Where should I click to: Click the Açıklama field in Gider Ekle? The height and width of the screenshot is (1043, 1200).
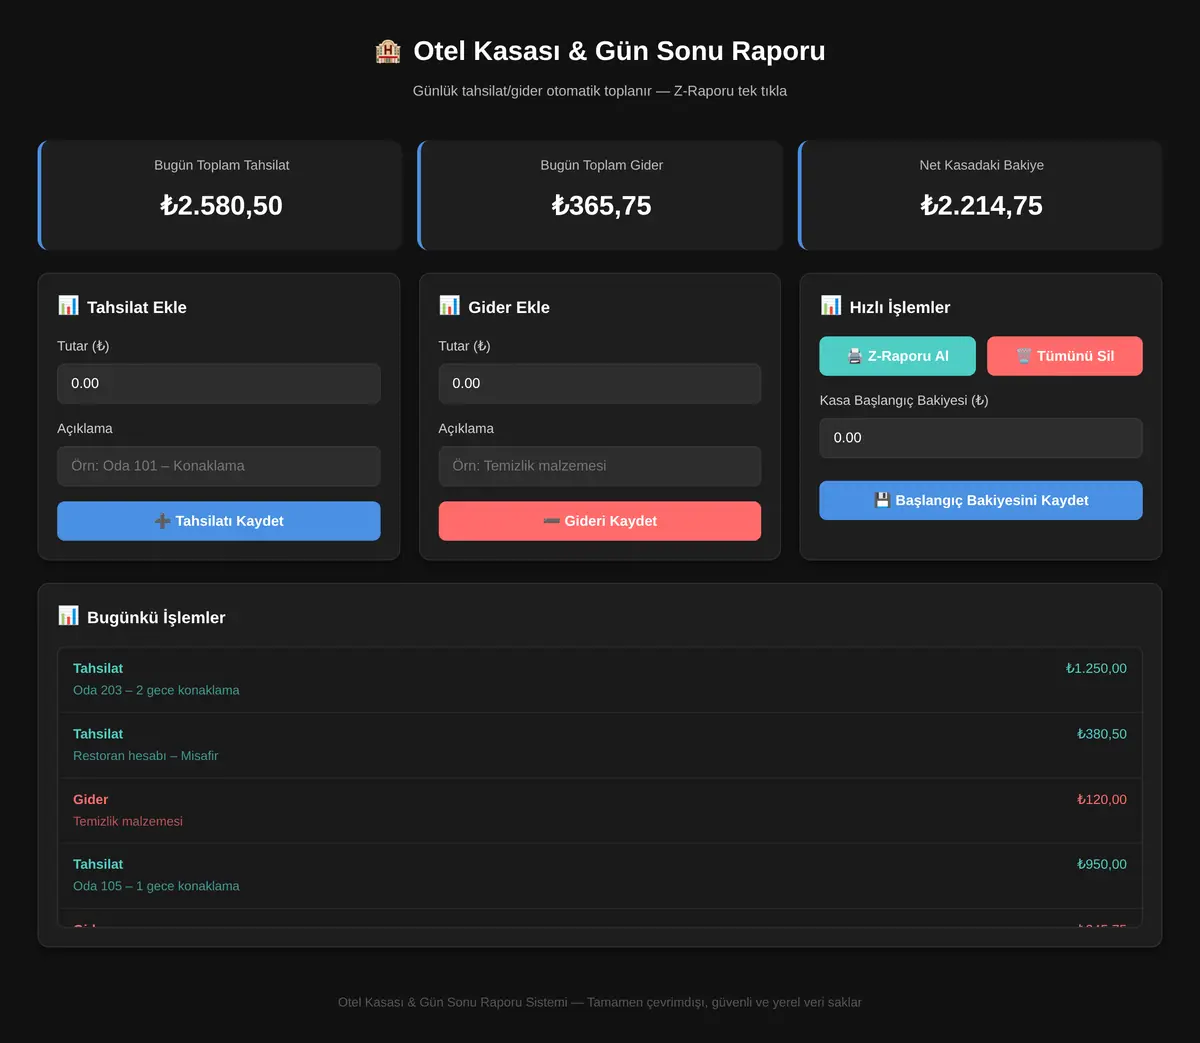tap(600, 466)
